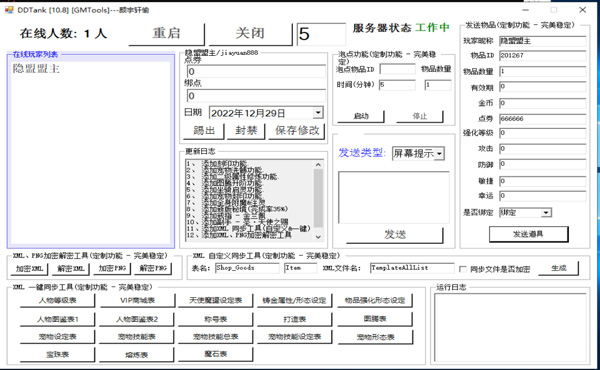Click the 保存修改 button
Image resolution: width=600 pixels, height=370 pixels.
297,131
